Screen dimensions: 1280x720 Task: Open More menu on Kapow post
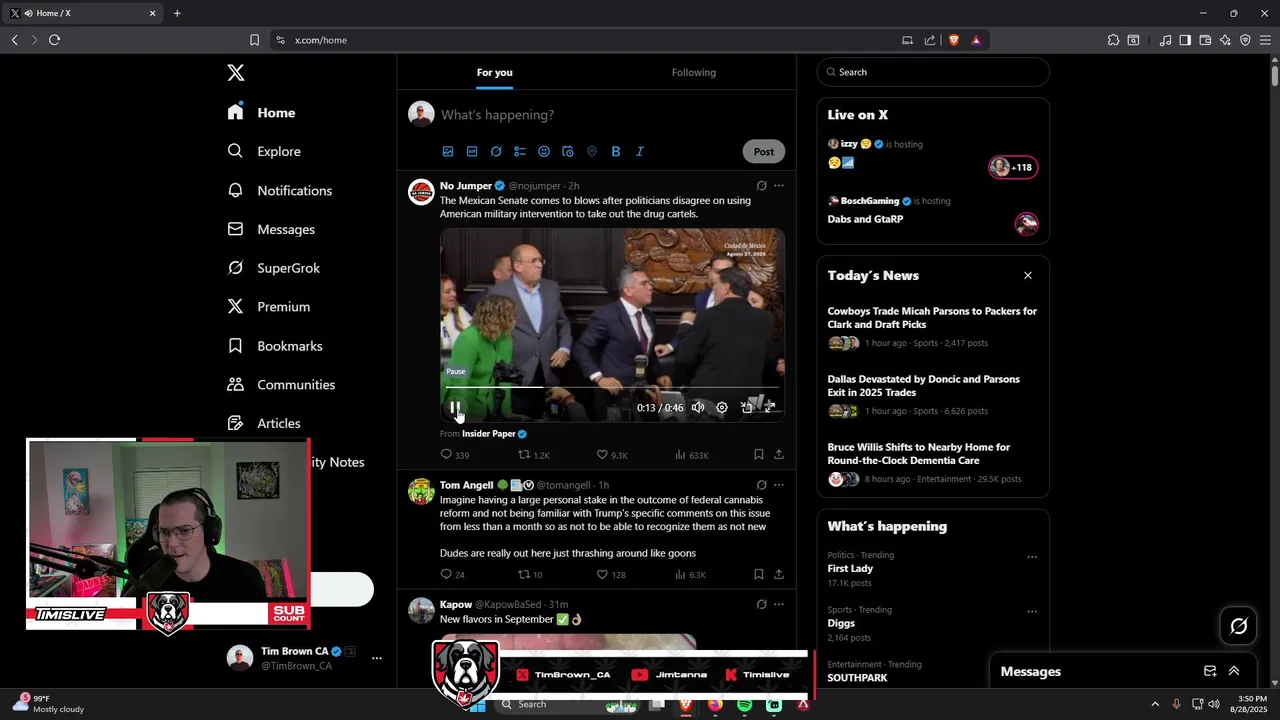click(x=779, y=604)
